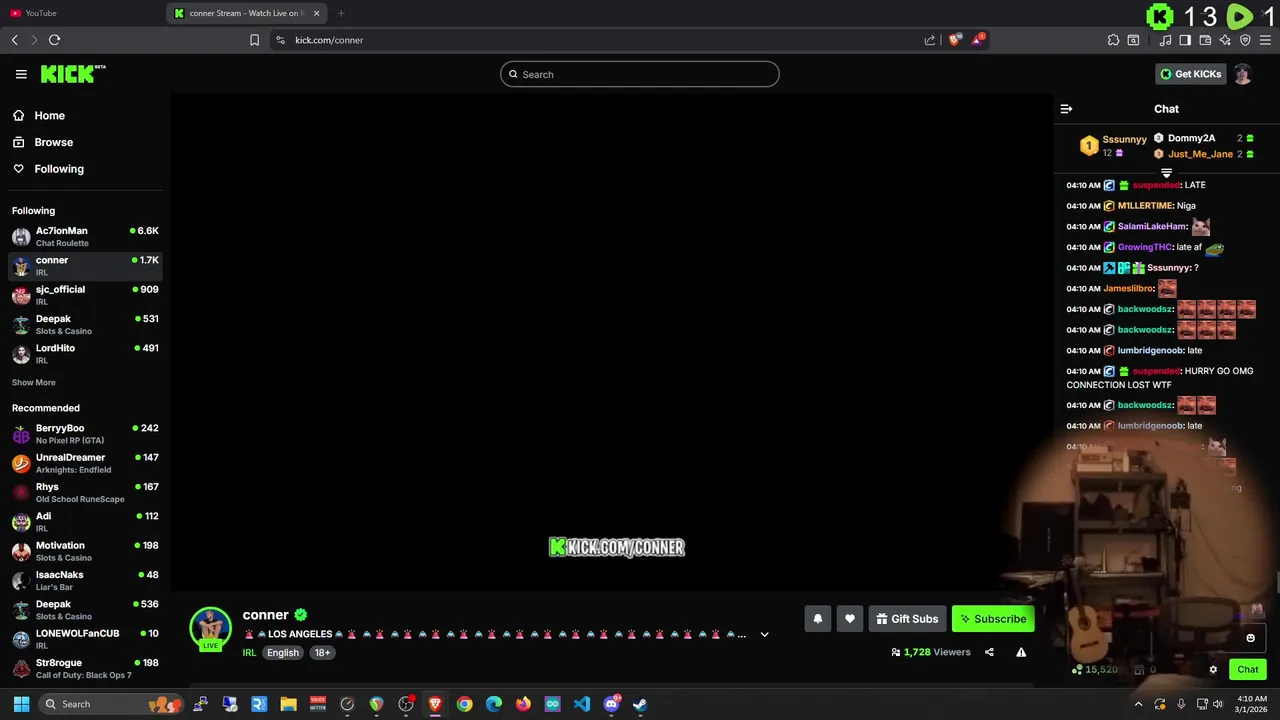Image resolution: width=1280 pixels, height=720 pixels.
Task: Open a new browser tab
Action: 341,13
